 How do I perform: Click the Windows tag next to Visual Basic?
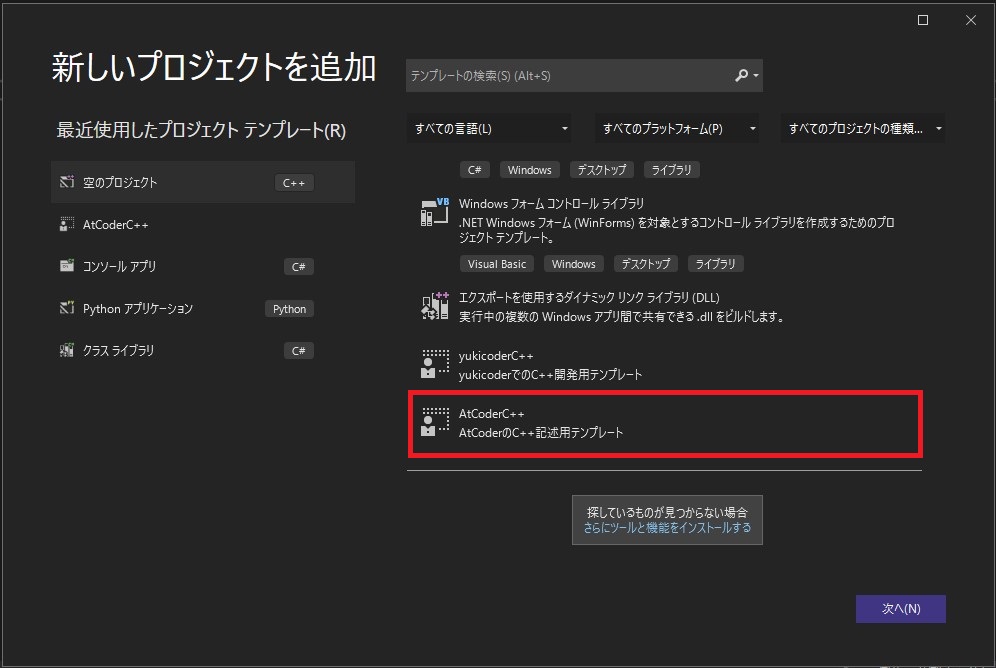[574, 264]
